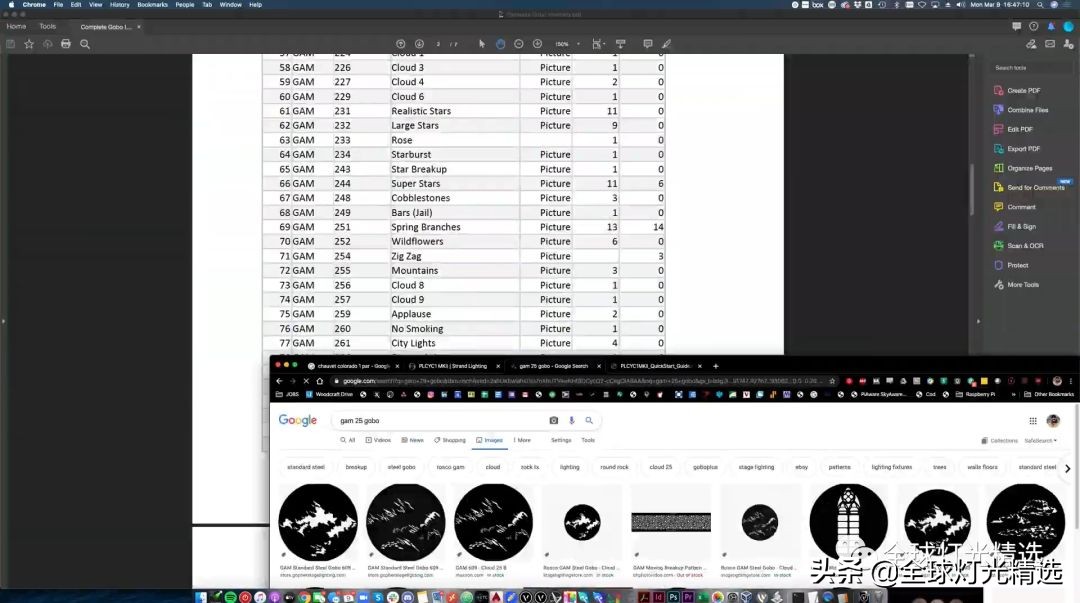The height and width of the screenshot is (603, 1080).
Task: Collapse the right tools pane arrow
Action: (x=978, y=321)
